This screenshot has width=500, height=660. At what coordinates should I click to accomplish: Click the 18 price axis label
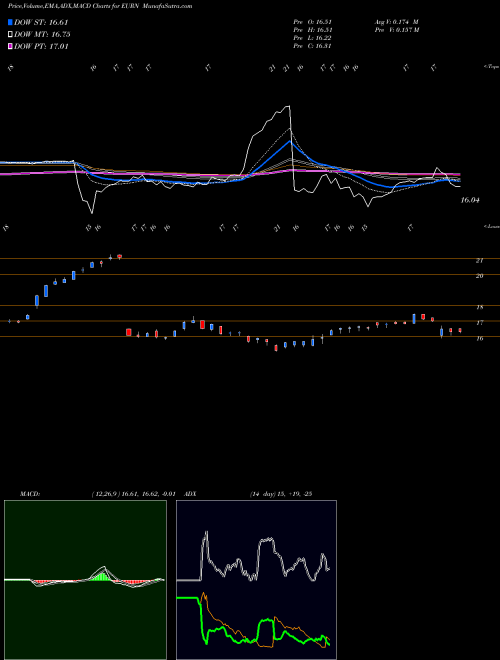tap(479, 307)
